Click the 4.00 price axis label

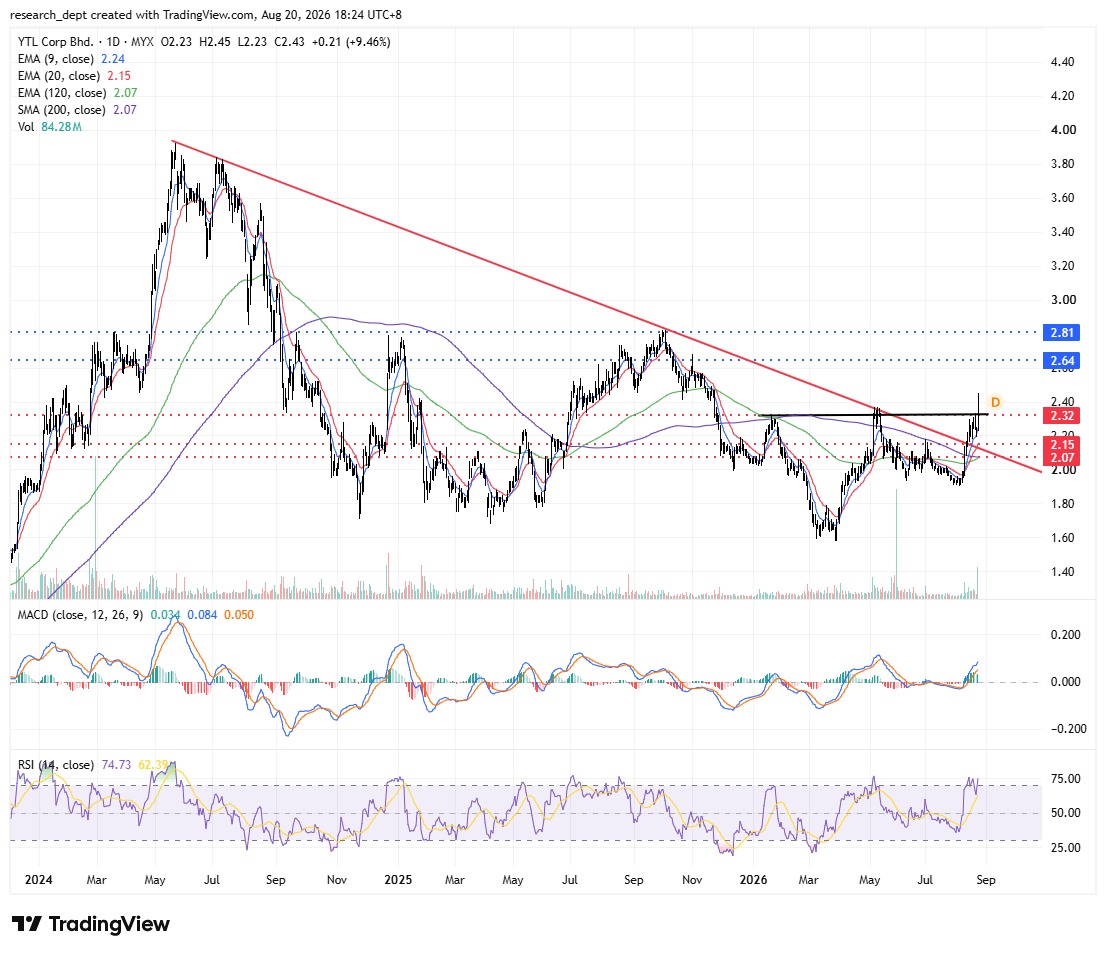pos(1063,130)
